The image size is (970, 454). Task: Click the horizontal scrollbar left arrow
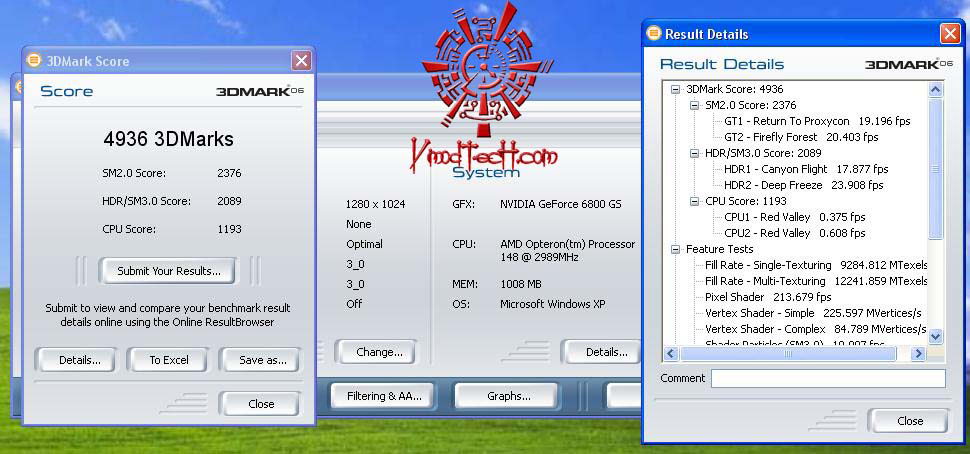tap(671, 354)
